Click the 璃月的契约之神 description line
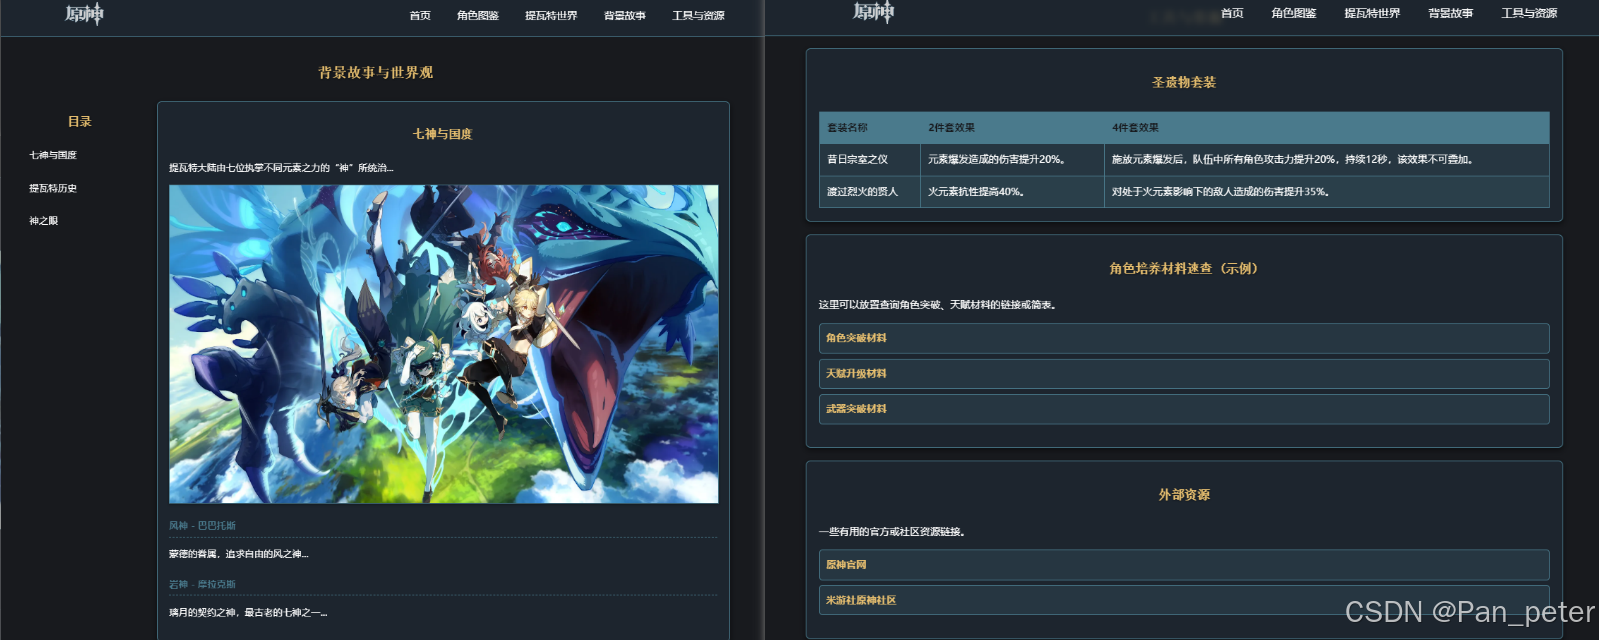This screenshot has width=1599, height=640. click(248, 612)
